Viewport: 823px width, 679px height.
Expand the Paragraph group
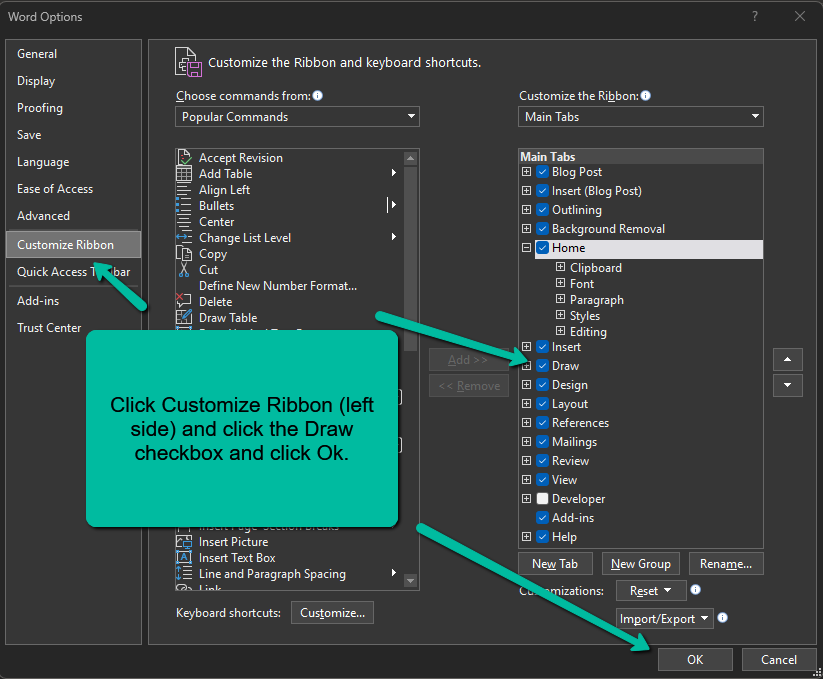tap(561, 299)
